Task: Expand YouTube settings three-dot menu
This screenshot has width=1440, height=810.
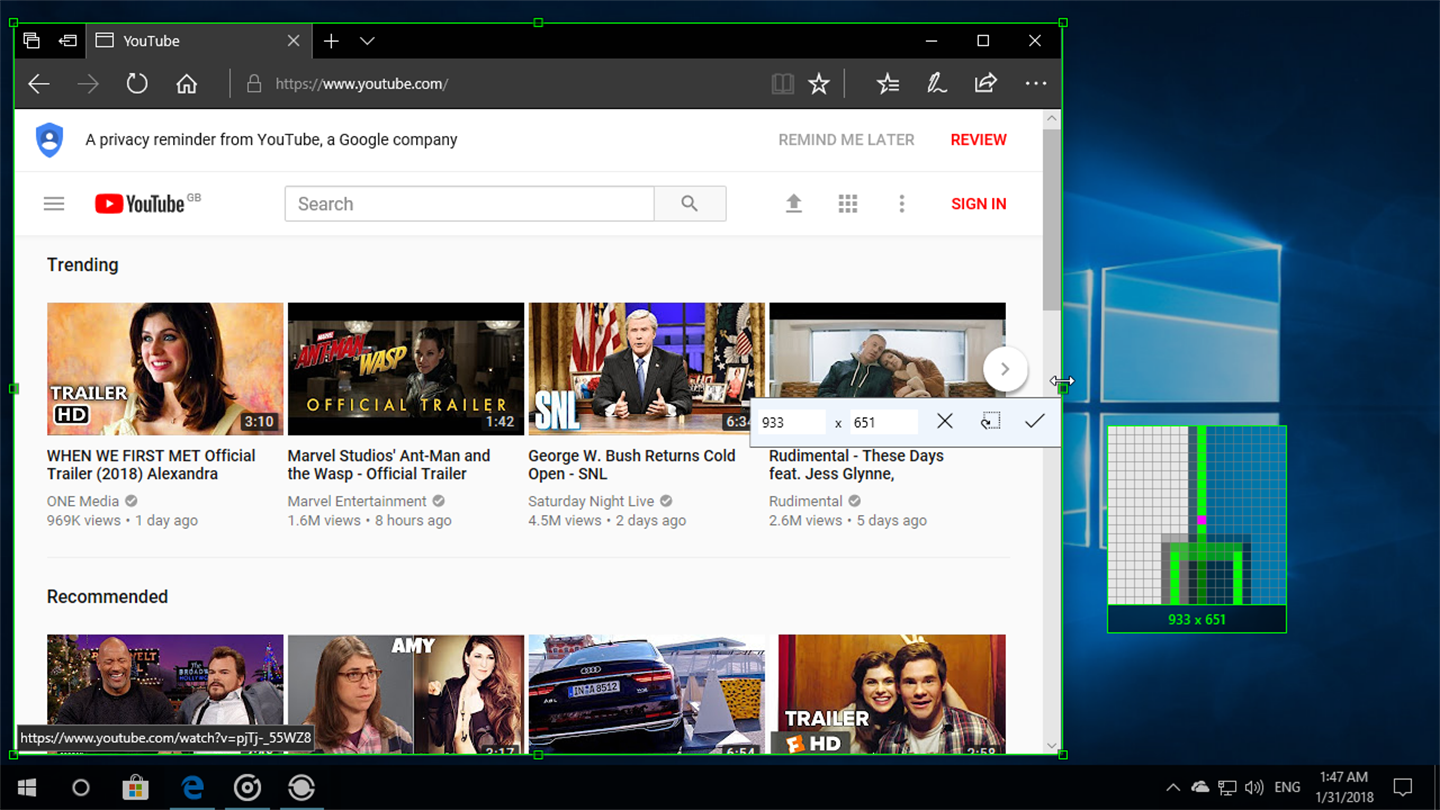Action: tap(901, 204)
